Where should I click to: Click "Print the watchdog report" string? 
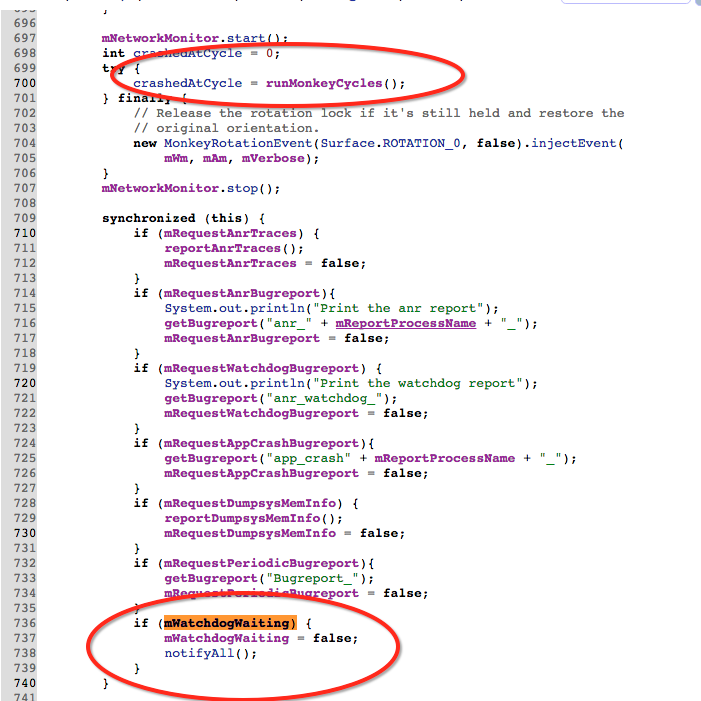[x=418, y=384]
